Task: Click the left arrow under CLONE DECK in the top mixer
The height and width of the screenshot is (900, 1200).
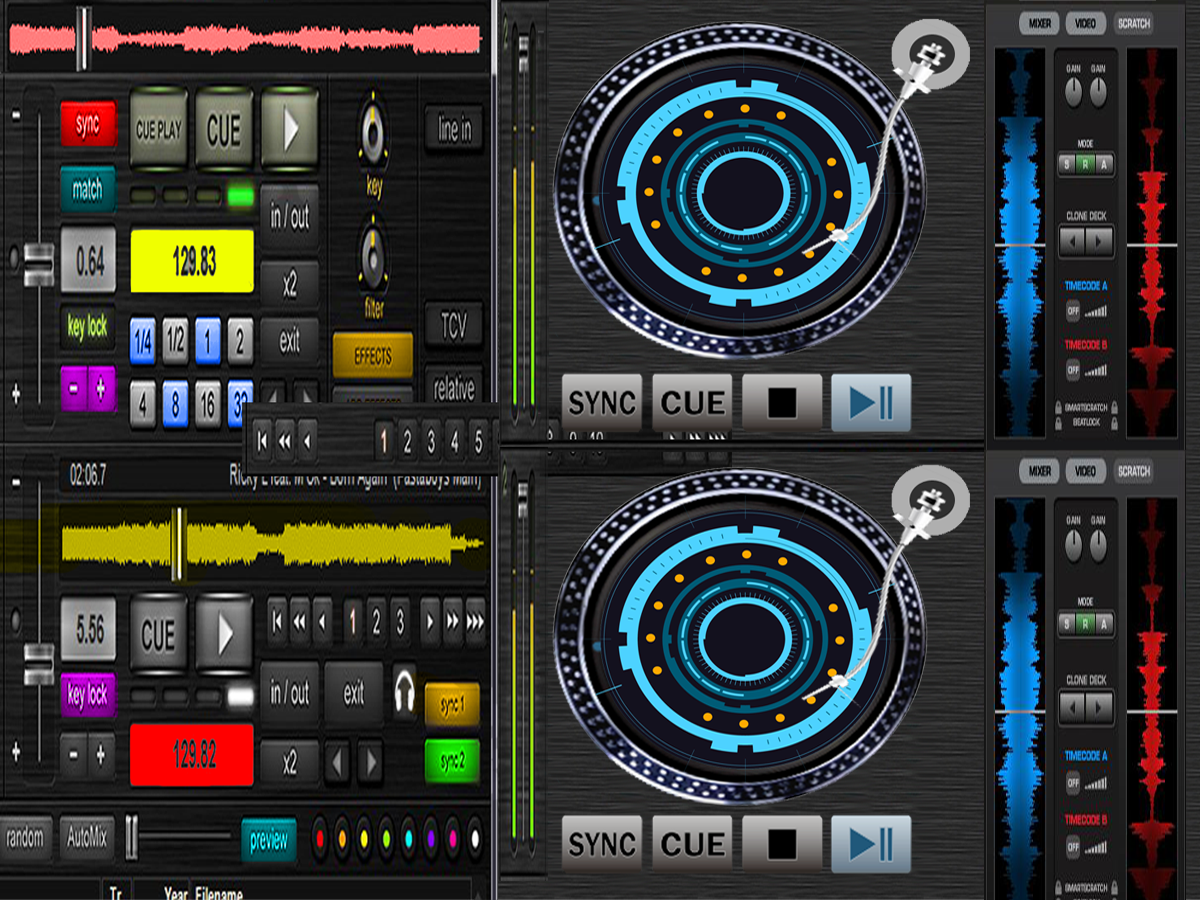Action: coord(1072,241)
